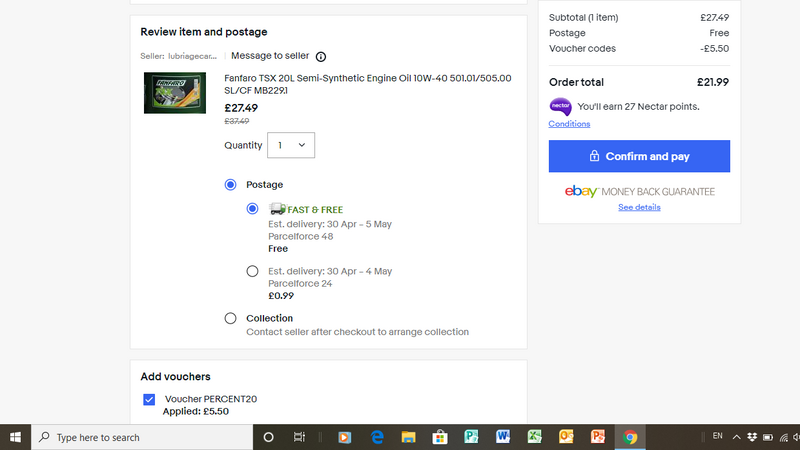The image size is (800, 450).
Task: Open See details for money back guarantee
Action: (x=639, y=207)
